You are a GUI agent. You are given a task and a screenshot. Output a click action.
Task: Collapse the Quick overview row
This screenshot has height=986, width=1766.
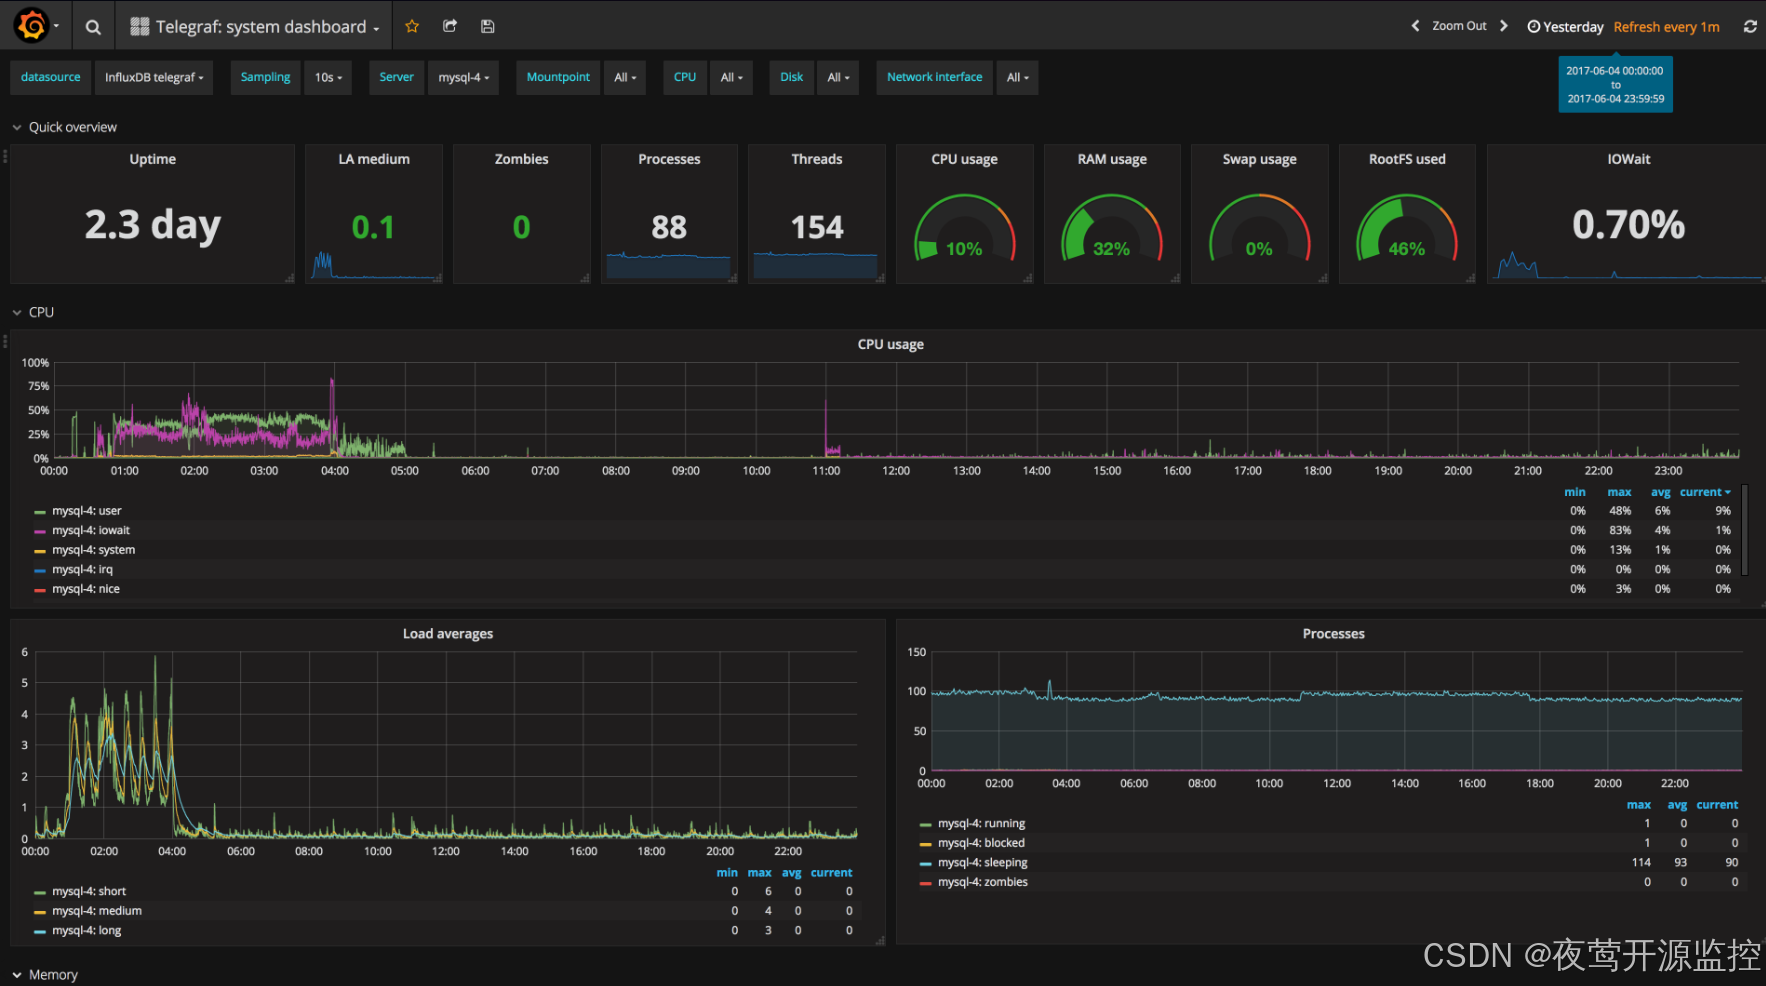[x=65, y=127]
